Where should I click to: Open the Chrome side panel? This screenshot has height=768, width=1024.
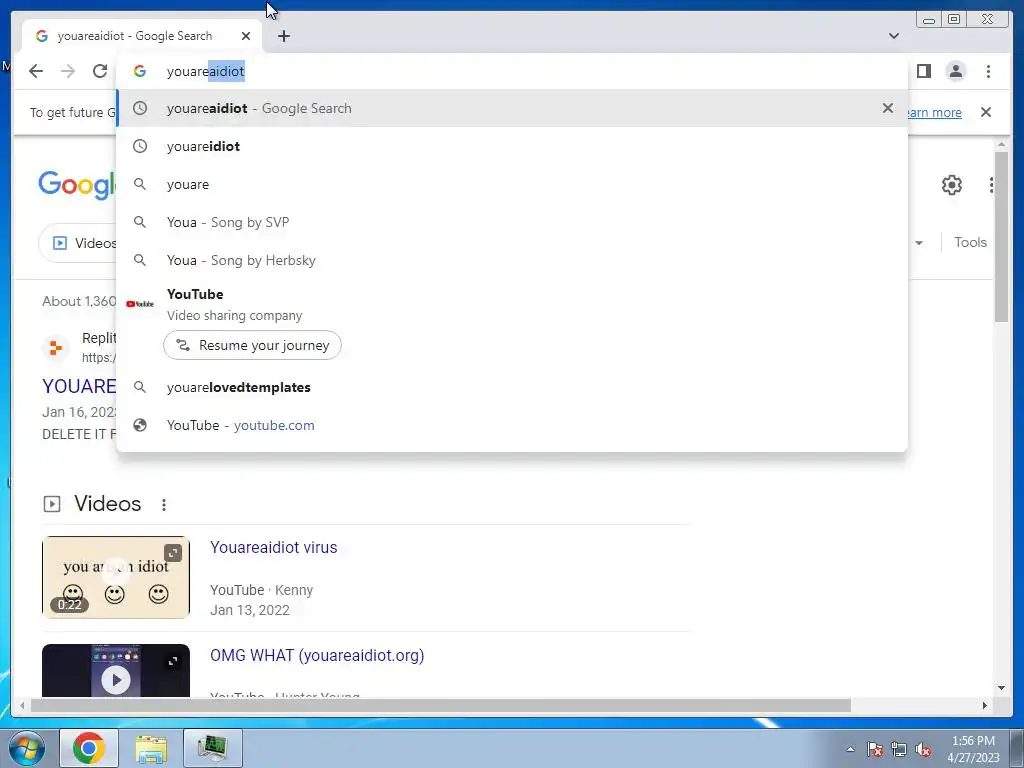pos(923,71)
